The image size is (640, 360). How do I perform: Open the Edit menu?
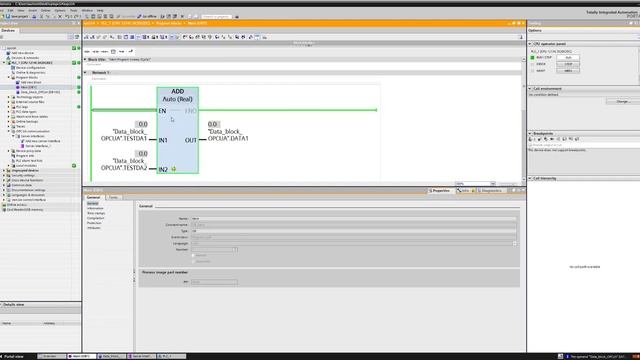tap(11, 10)
